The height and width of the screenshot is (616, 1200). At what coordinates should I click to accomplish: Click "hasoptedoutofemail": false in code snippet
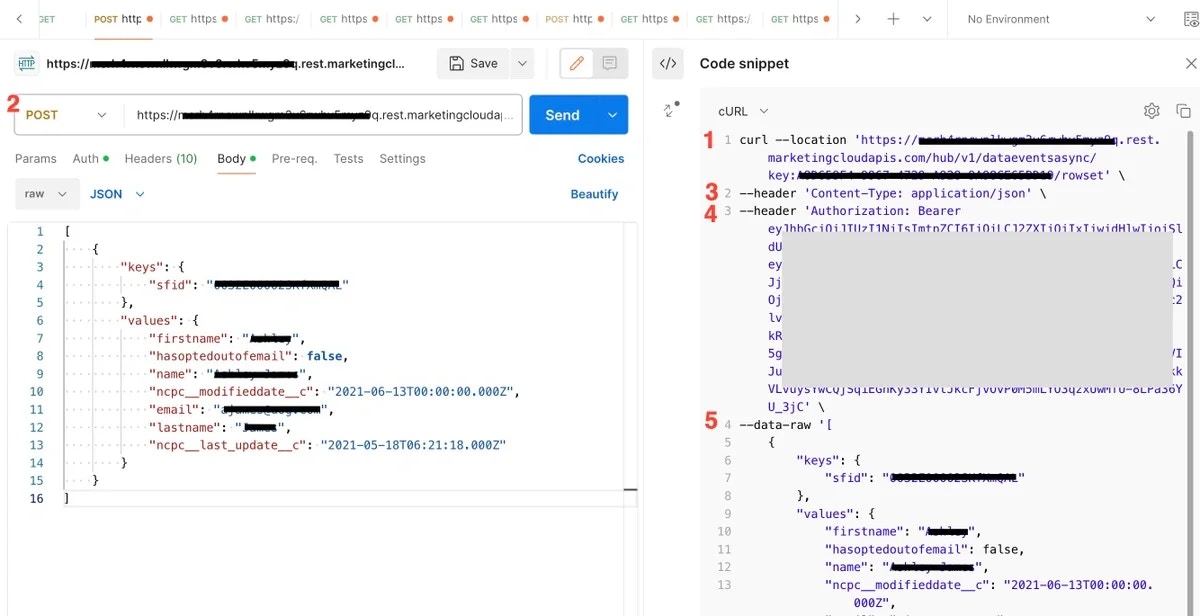click(924, 549)
